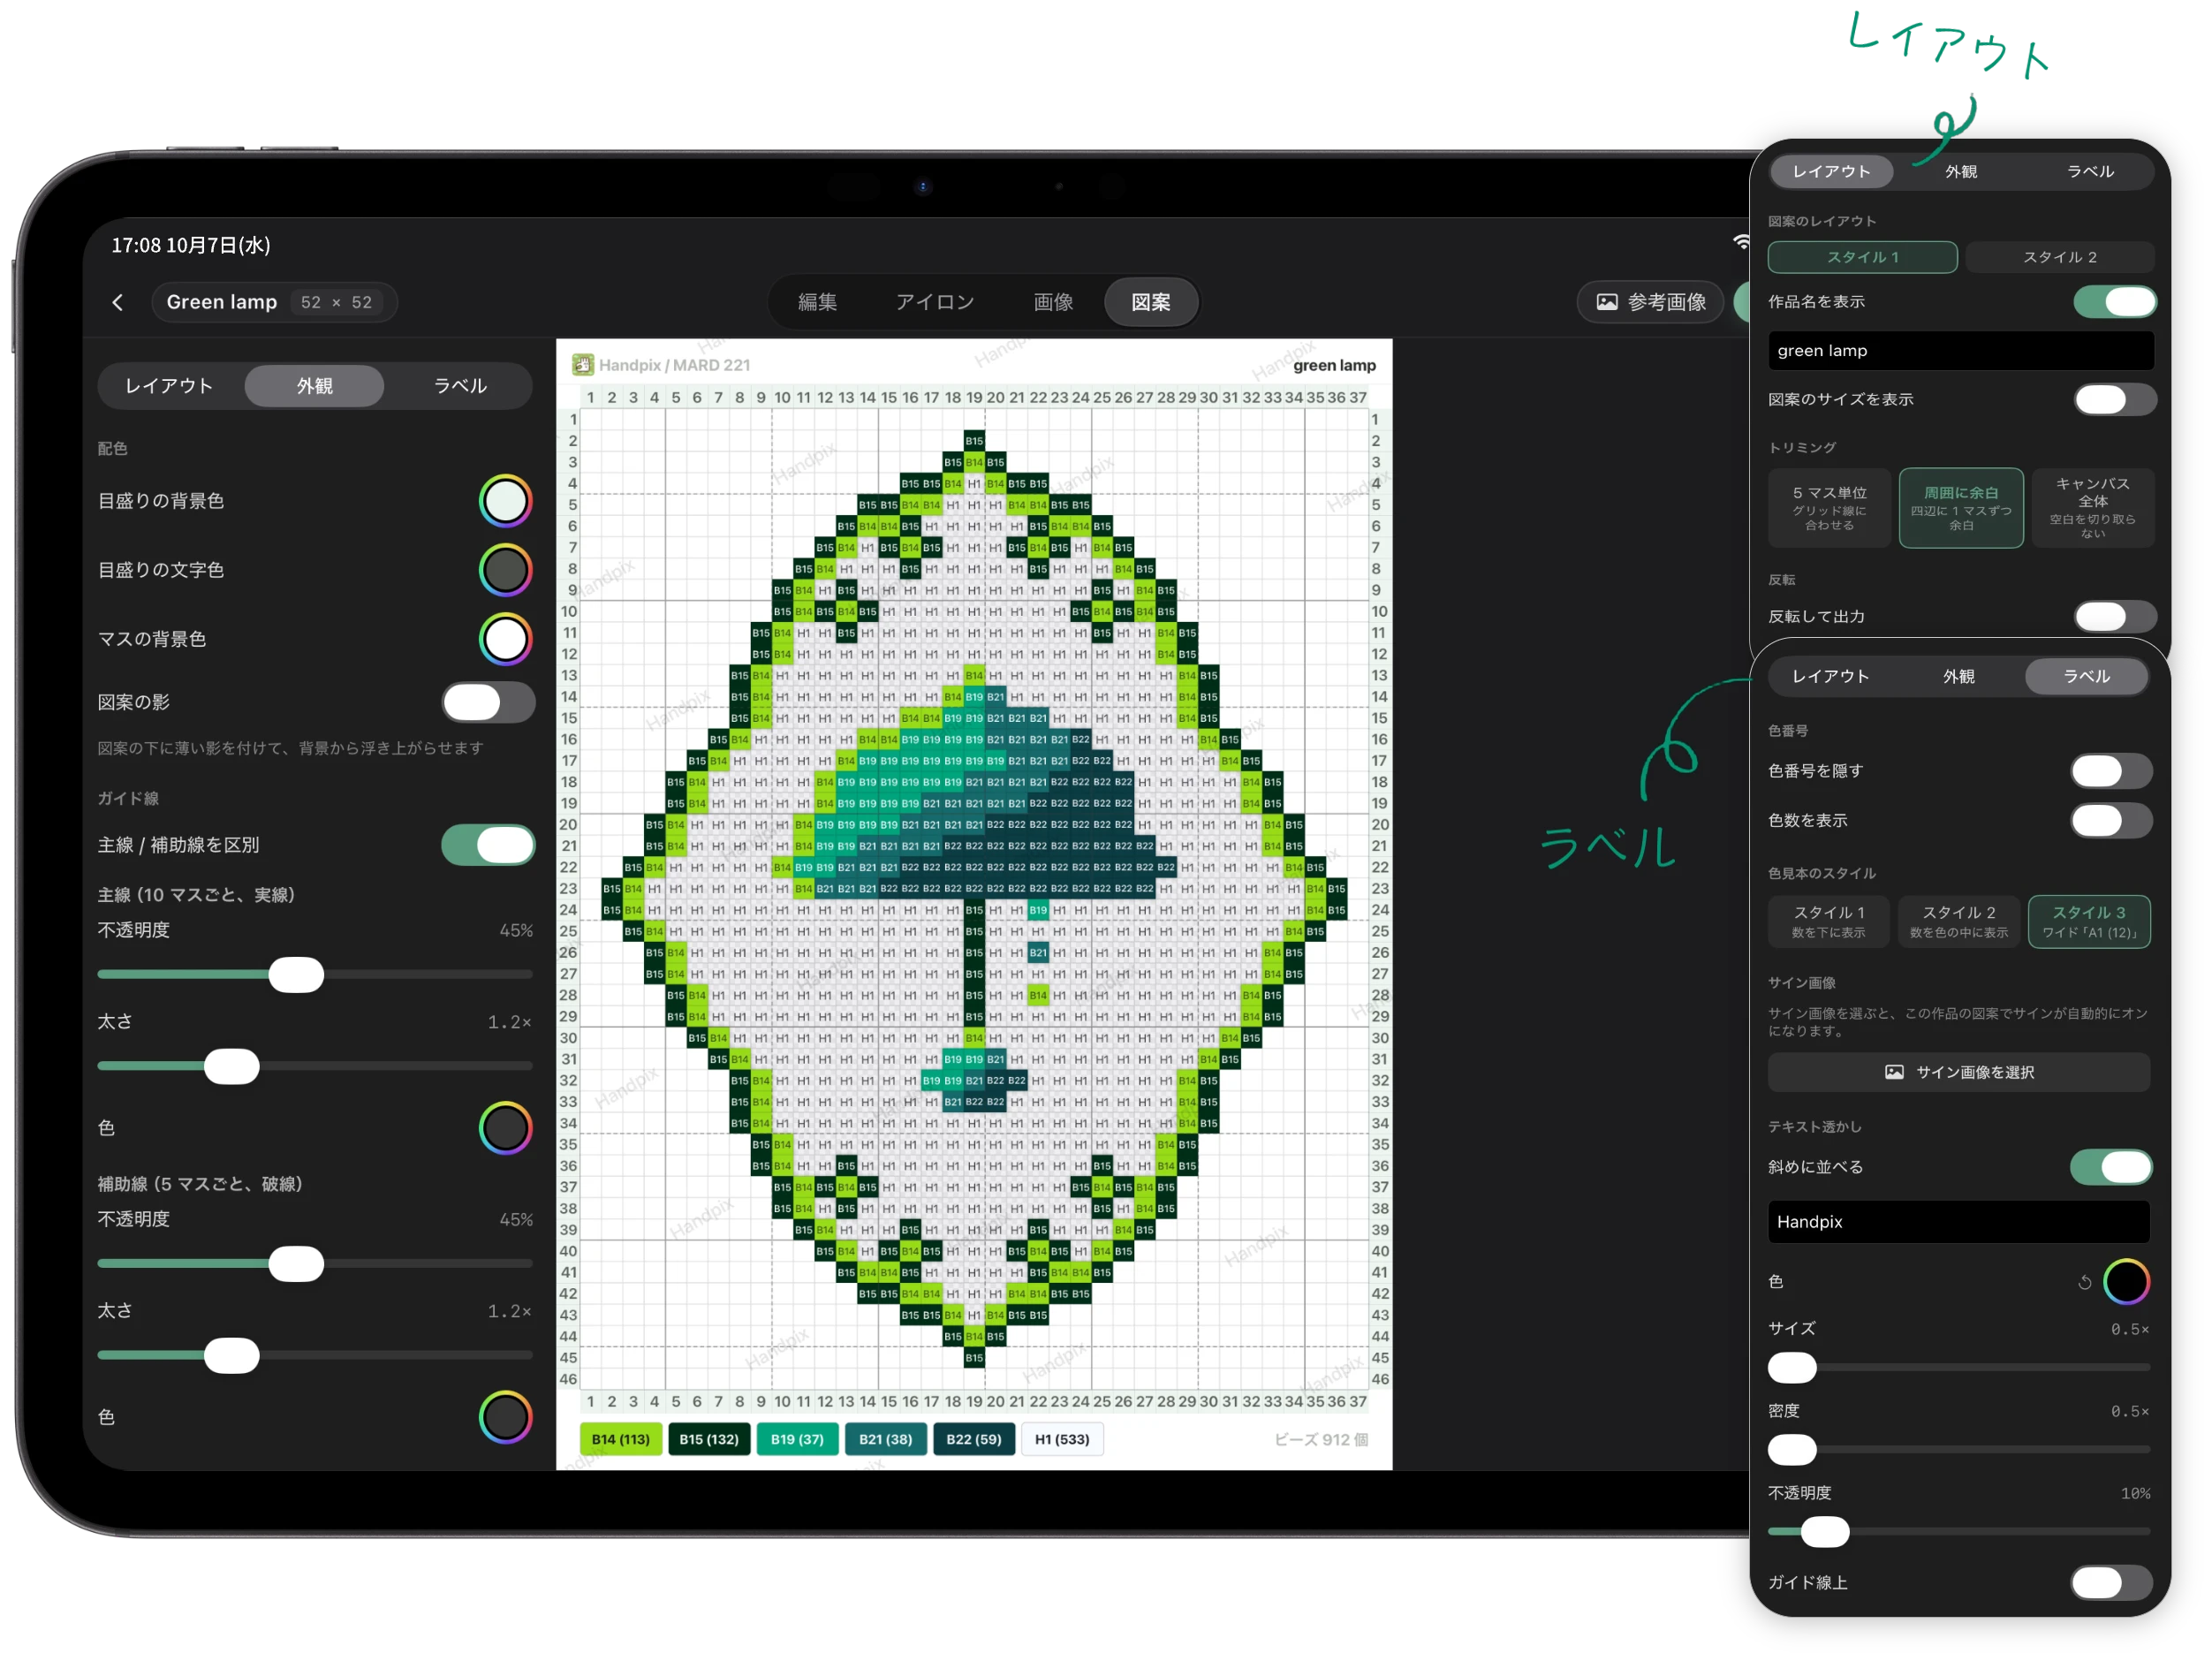2212x1661 pixels.
Task: Go back with the left chevron arrow
Action: pyautogui.click(x=118, y=302)
